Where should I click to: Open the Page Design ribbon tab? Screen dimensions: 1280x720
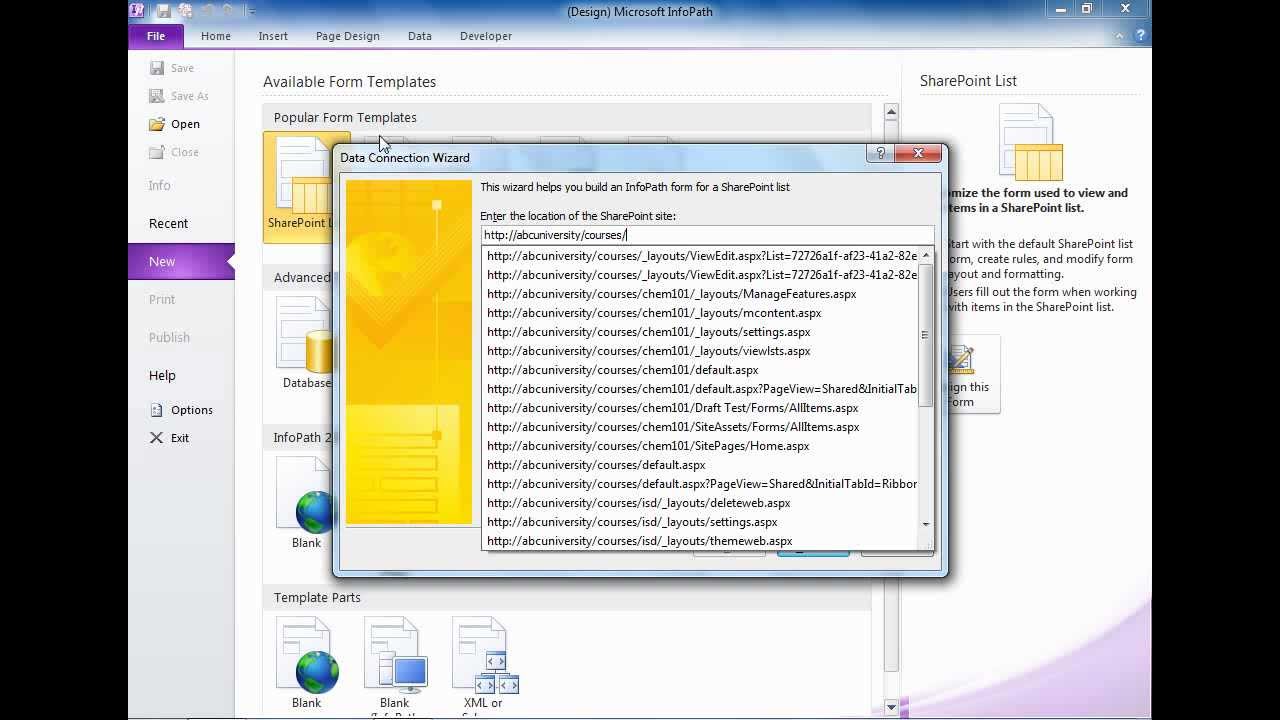pyautogui.click(x=348, y=36)
